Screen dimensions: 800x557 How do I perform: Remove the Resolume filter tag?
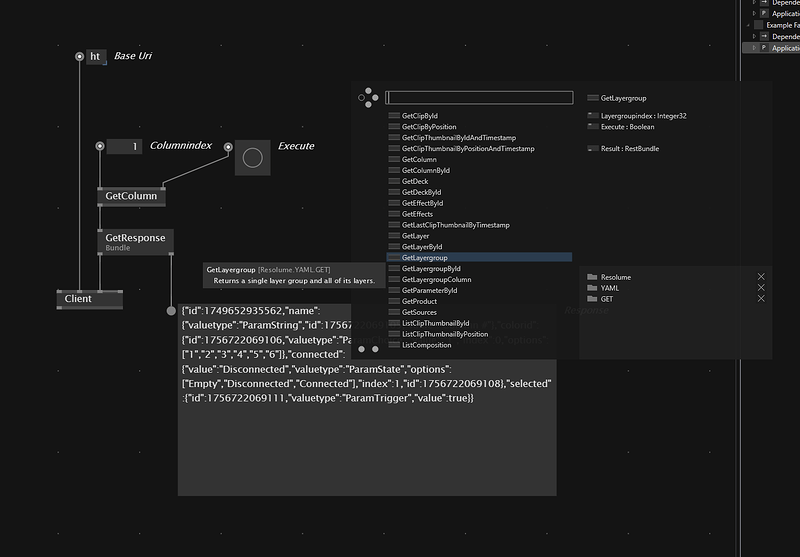(761, 277)
